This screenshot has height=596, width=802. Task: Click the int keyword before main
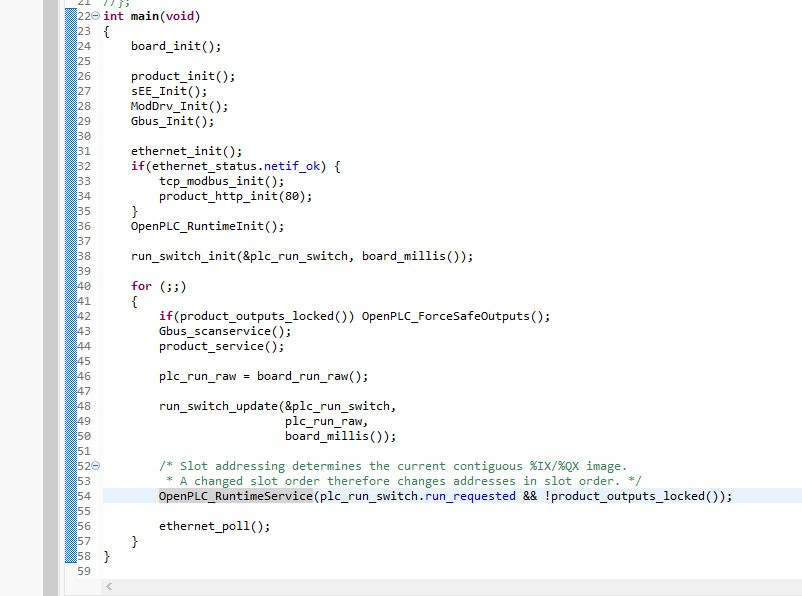coord(114,16)
